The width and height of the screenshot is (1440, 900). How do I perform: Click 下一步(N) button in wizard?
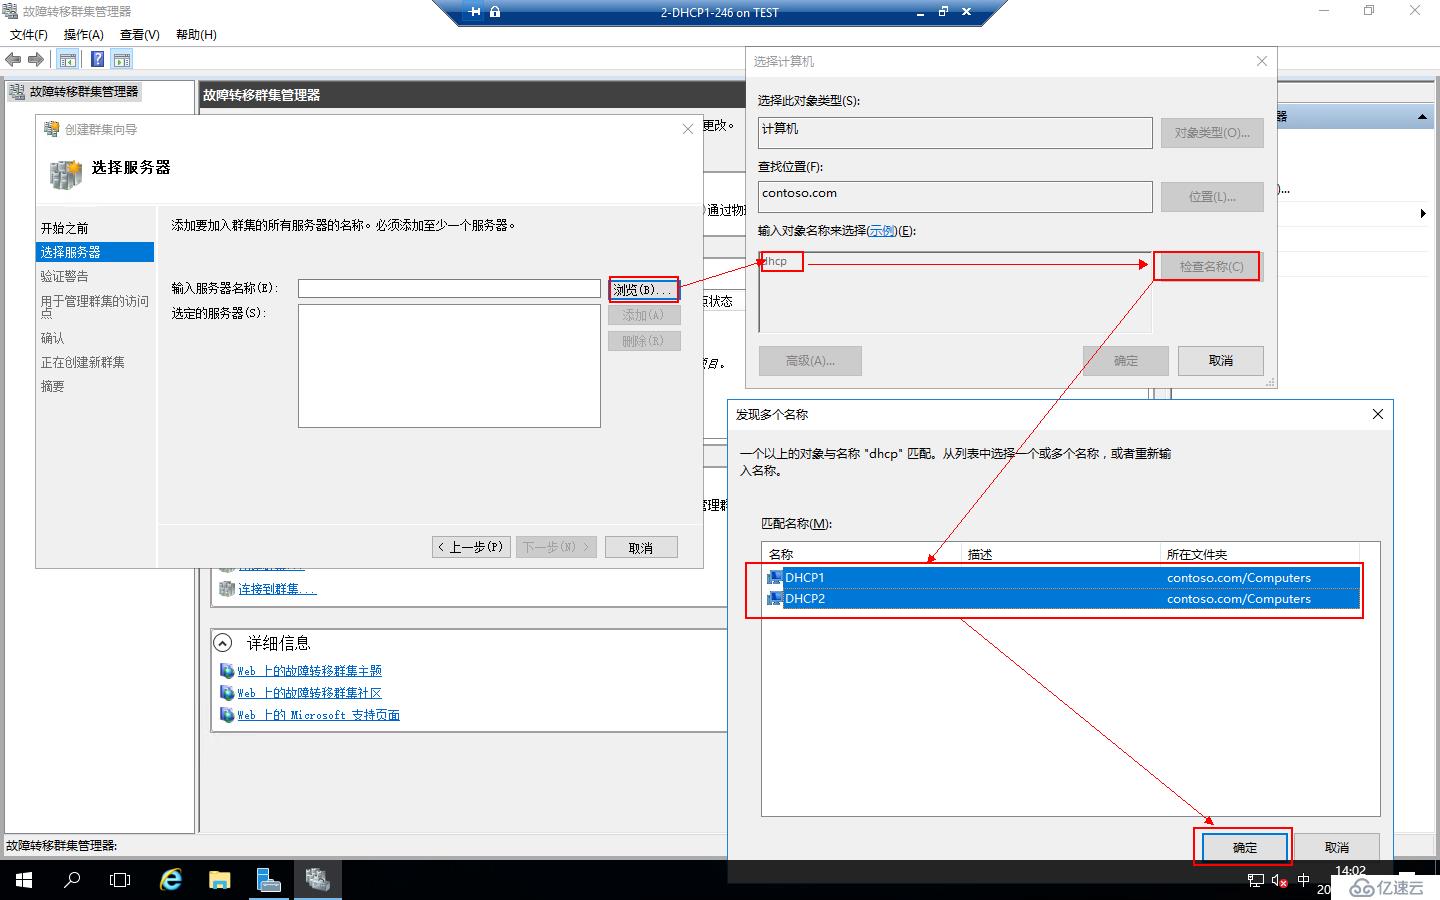click(556, 547)
